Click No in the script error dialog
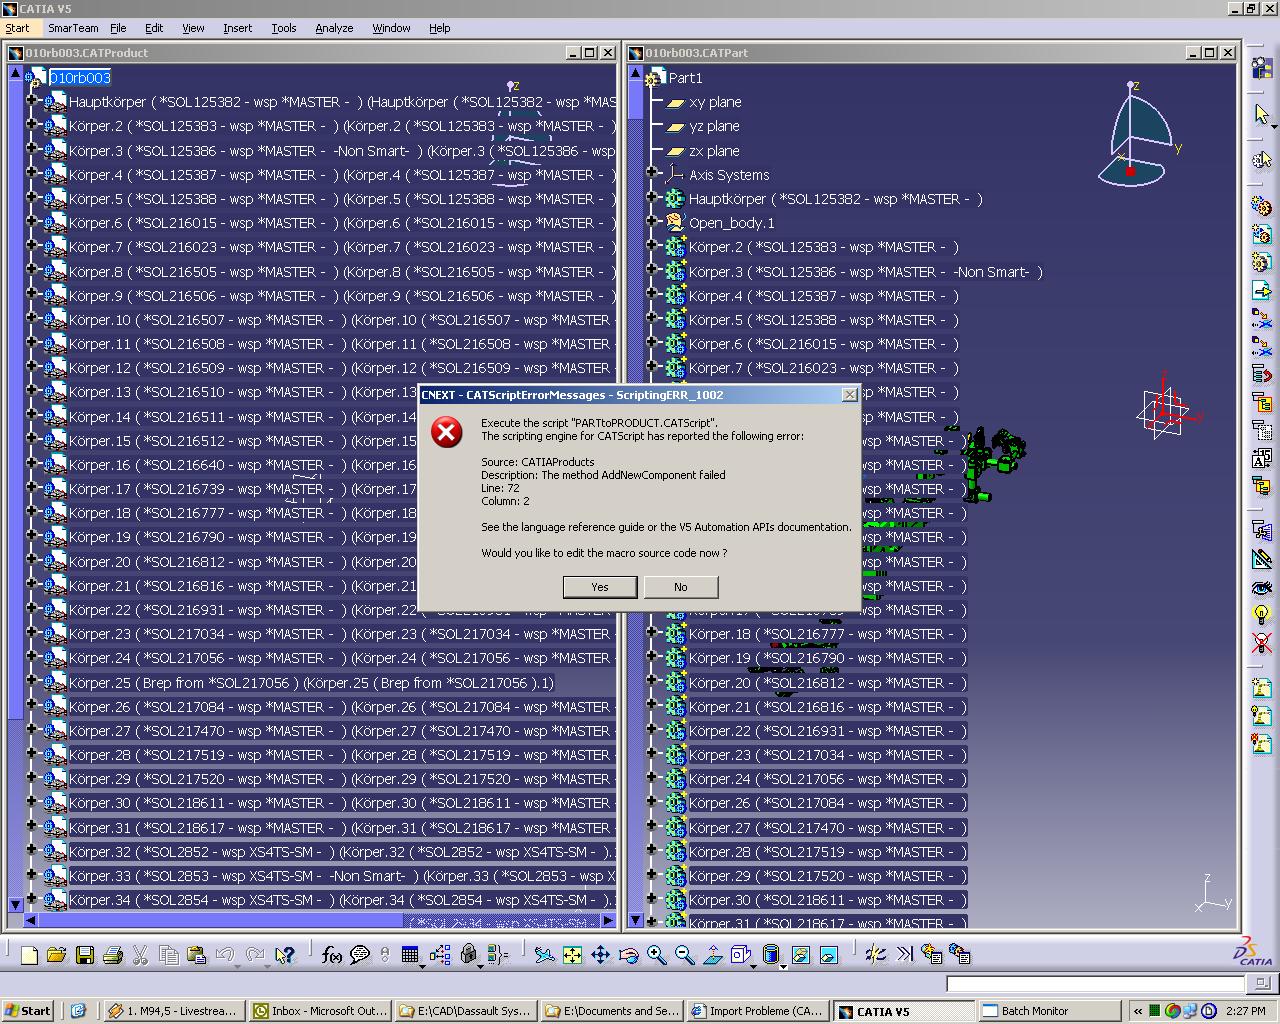Screen dimensions: 1280x1024 point(681,587)
